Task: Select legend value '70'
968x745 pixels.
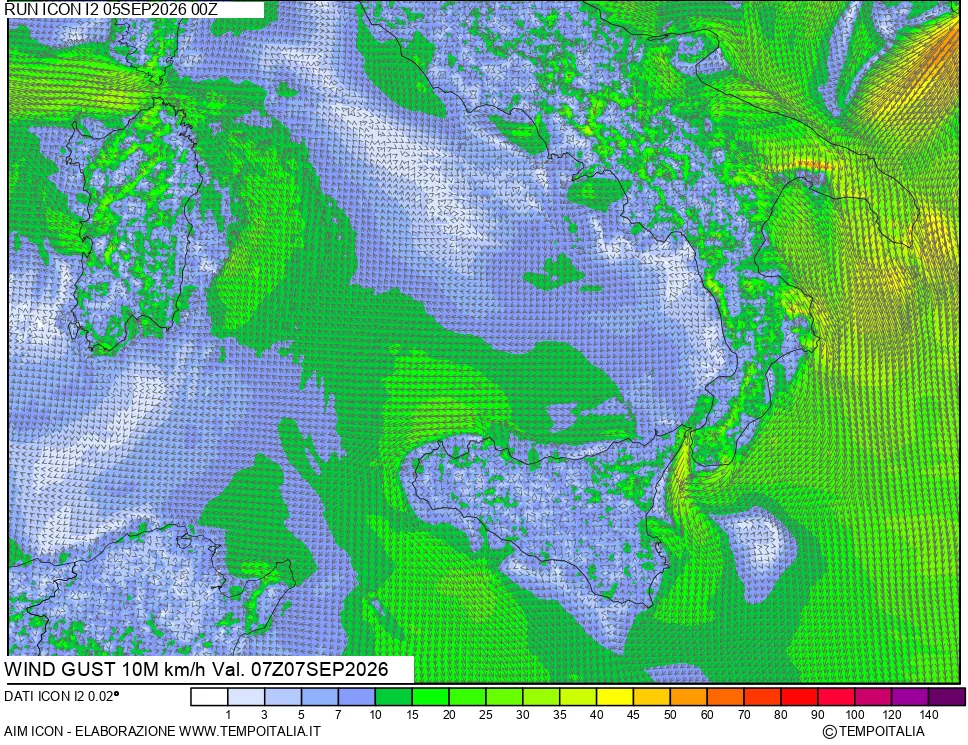Action: tap(744, 715)
